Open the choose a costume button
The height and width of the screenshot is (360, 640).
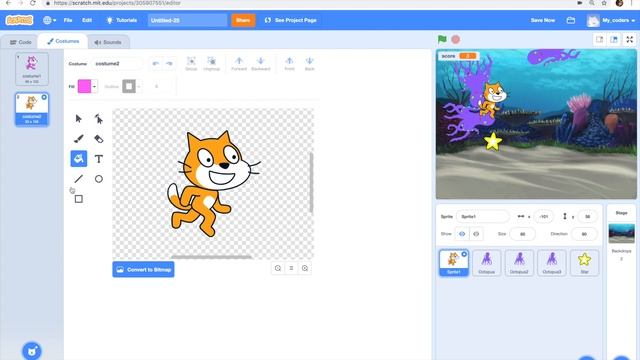[x=32, y=351]
